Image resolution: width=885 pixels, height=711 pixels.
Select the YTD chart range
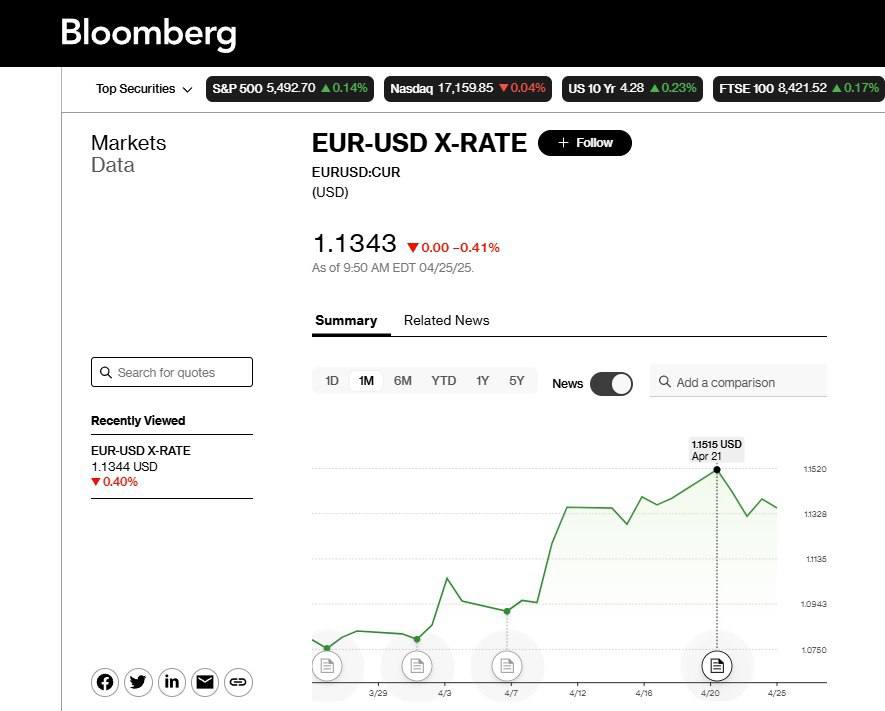click(x=443, y=381)
